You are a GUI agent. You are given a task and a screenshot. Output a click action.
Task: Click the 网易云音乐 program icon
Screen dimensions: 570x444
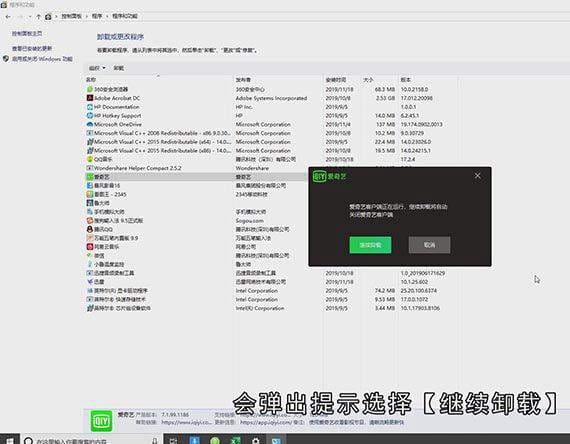tap(90, 247)
